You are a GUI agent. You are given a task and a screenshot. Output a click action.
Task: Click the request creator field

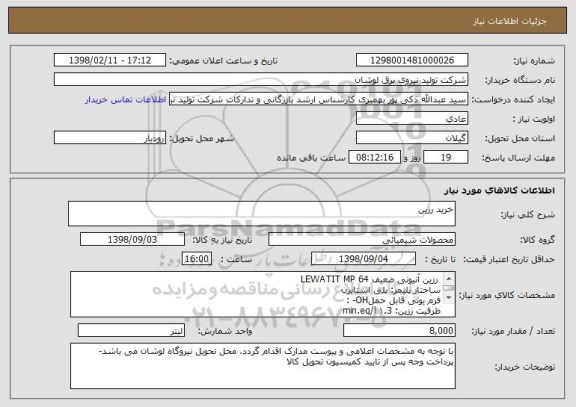click(x=318, y=100)
